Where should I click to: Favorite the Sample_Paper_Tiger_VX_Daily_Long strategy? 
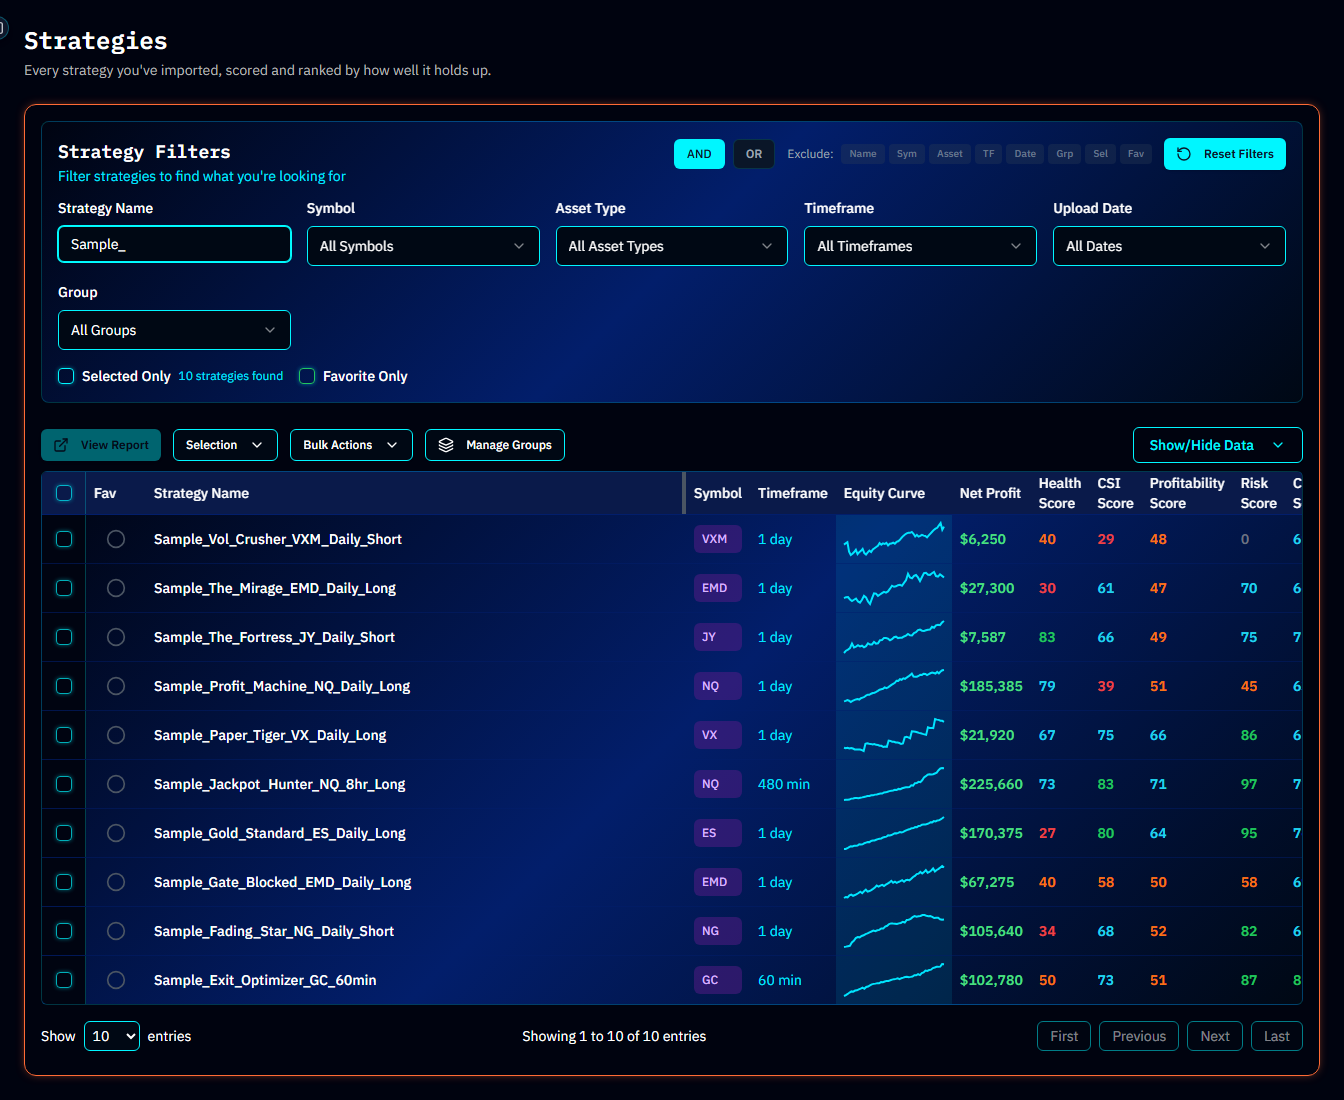pyautogui.click(x=116, y=735)
